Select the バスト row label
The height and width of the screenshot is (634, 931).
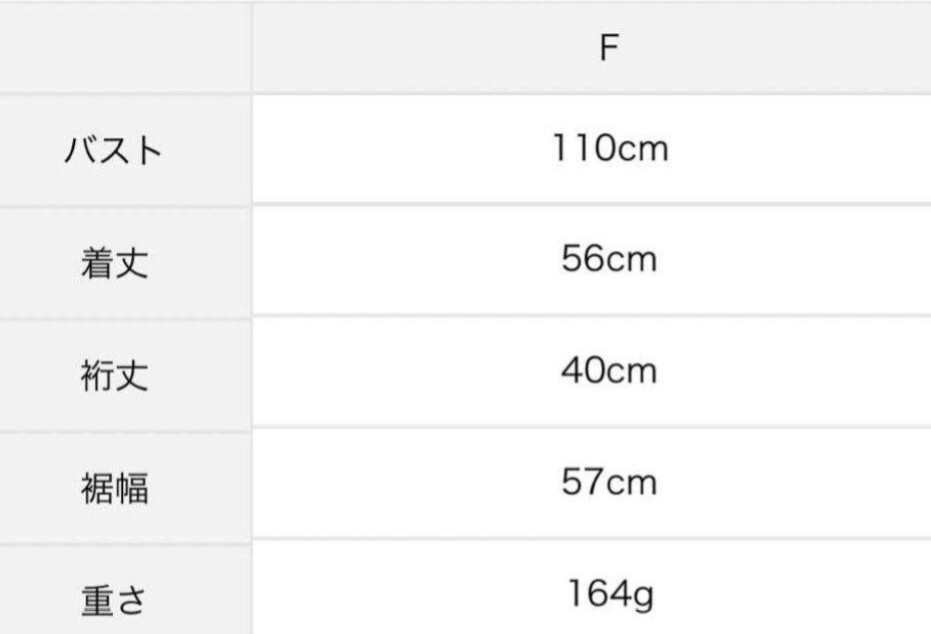(112, 151)
